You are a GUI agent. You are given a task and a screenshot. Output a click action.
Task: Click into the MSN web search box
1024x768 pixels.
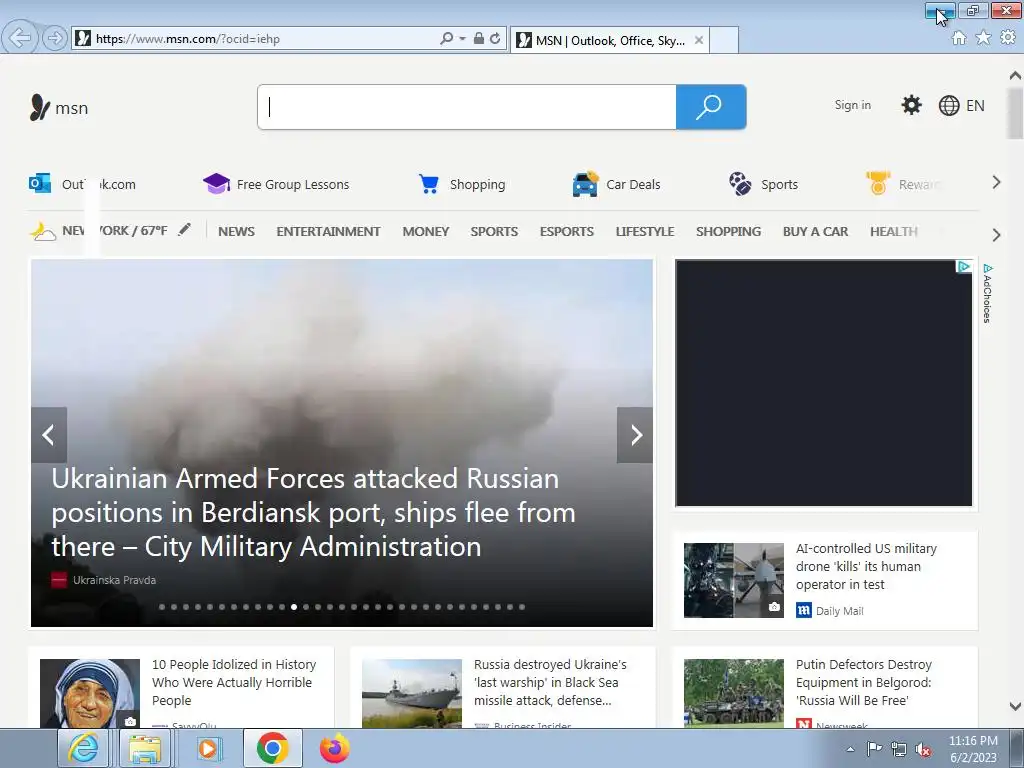pos(467,107)
